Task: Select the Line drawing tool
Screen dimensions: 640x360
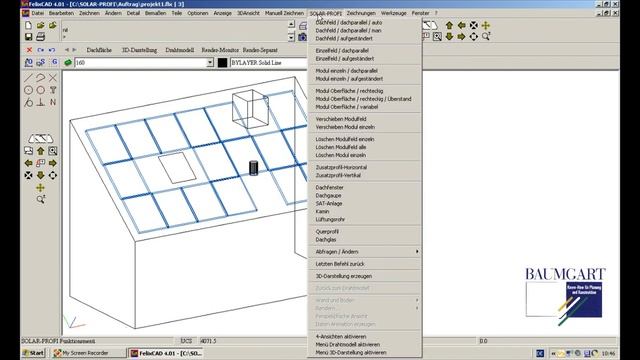Action: click(28, 78)
